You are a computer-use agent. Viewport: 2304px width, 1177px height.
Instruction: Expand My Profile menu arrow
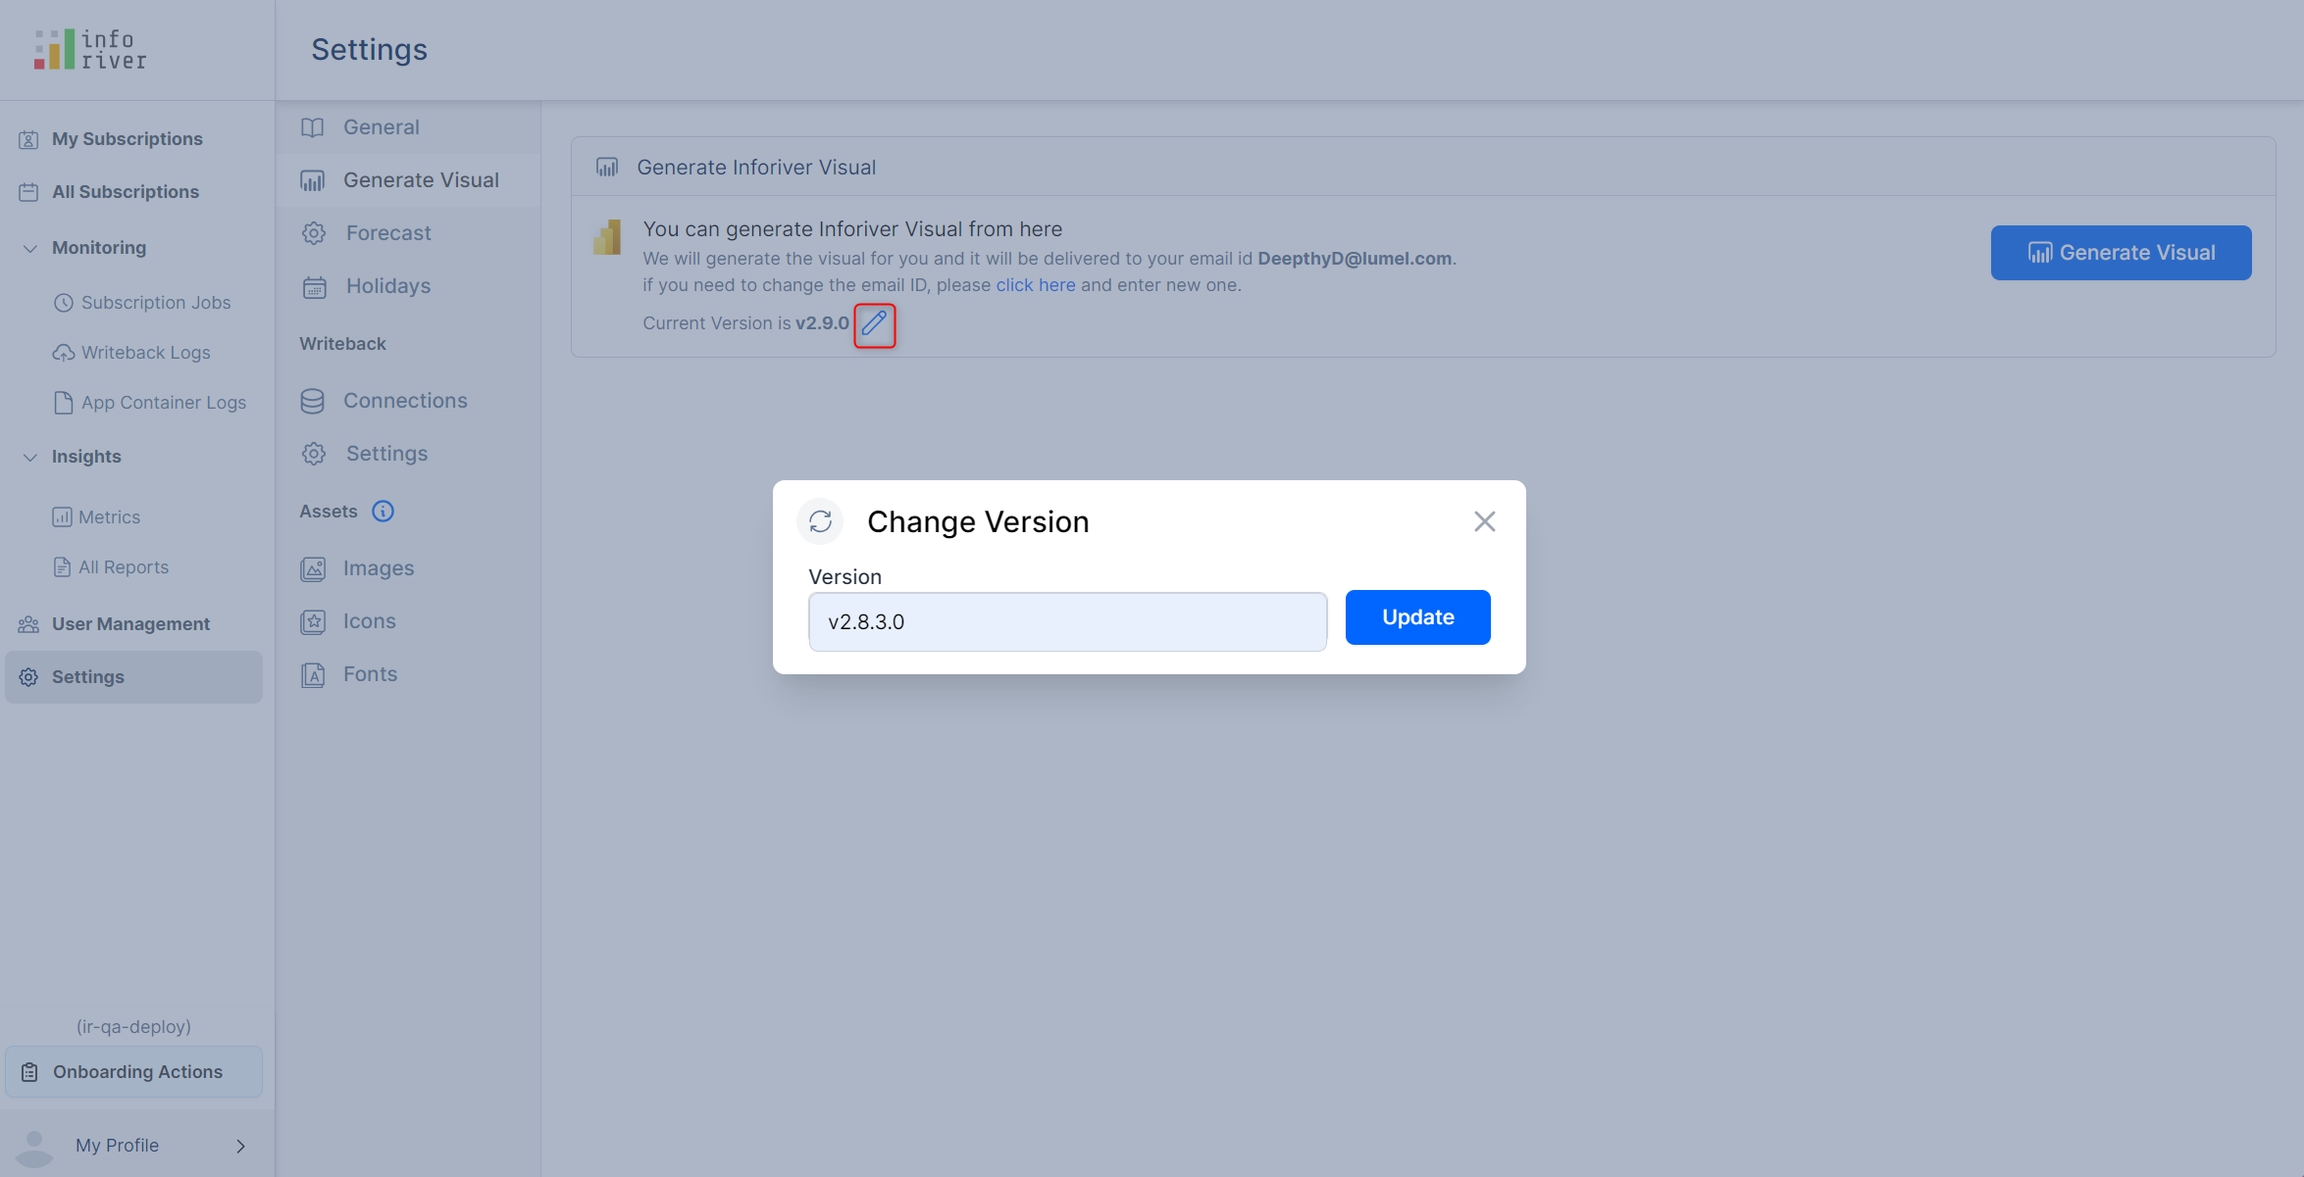point(240,1146)
